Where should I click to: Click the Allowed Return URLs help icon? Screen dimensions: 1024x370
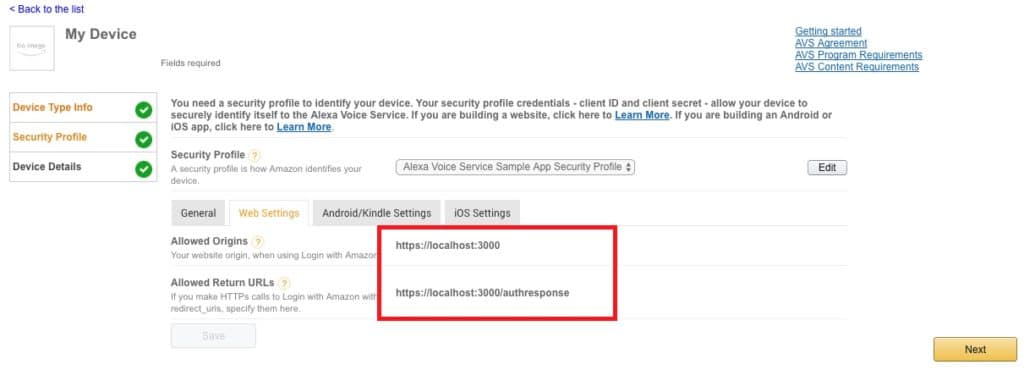283,283
